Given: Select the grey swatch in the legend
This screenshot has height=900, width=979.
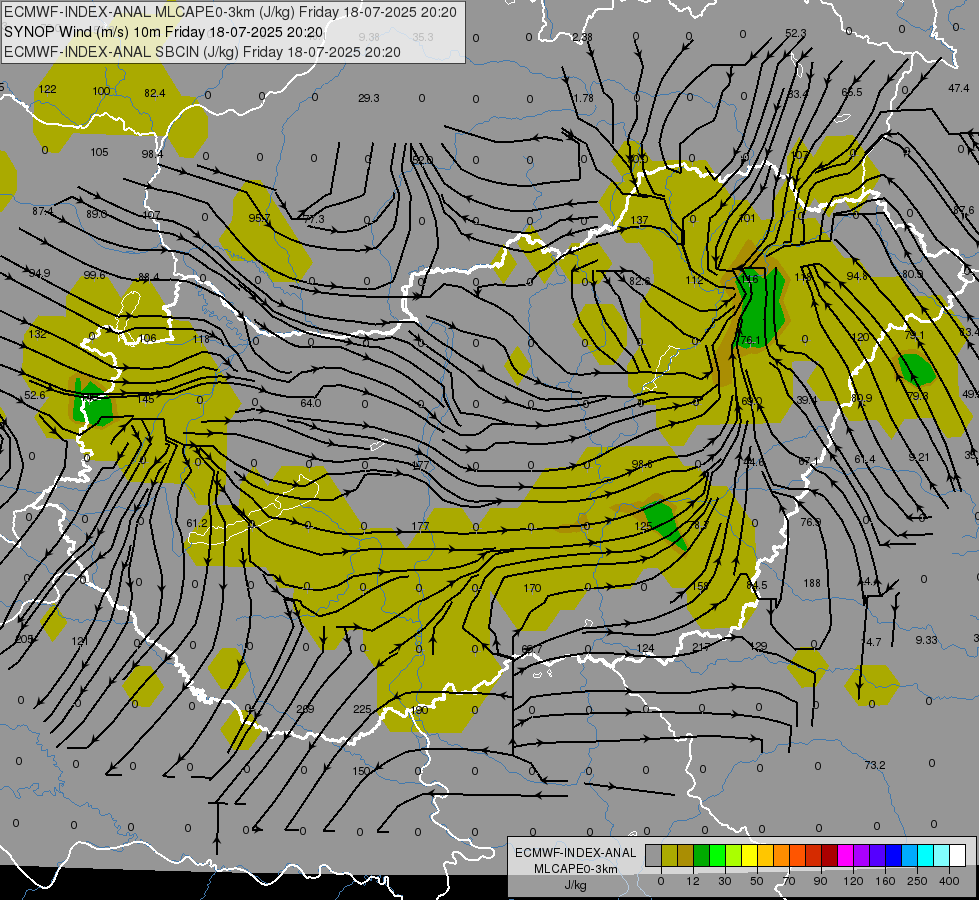Looking at the screenshot, I should pos(653,855).
